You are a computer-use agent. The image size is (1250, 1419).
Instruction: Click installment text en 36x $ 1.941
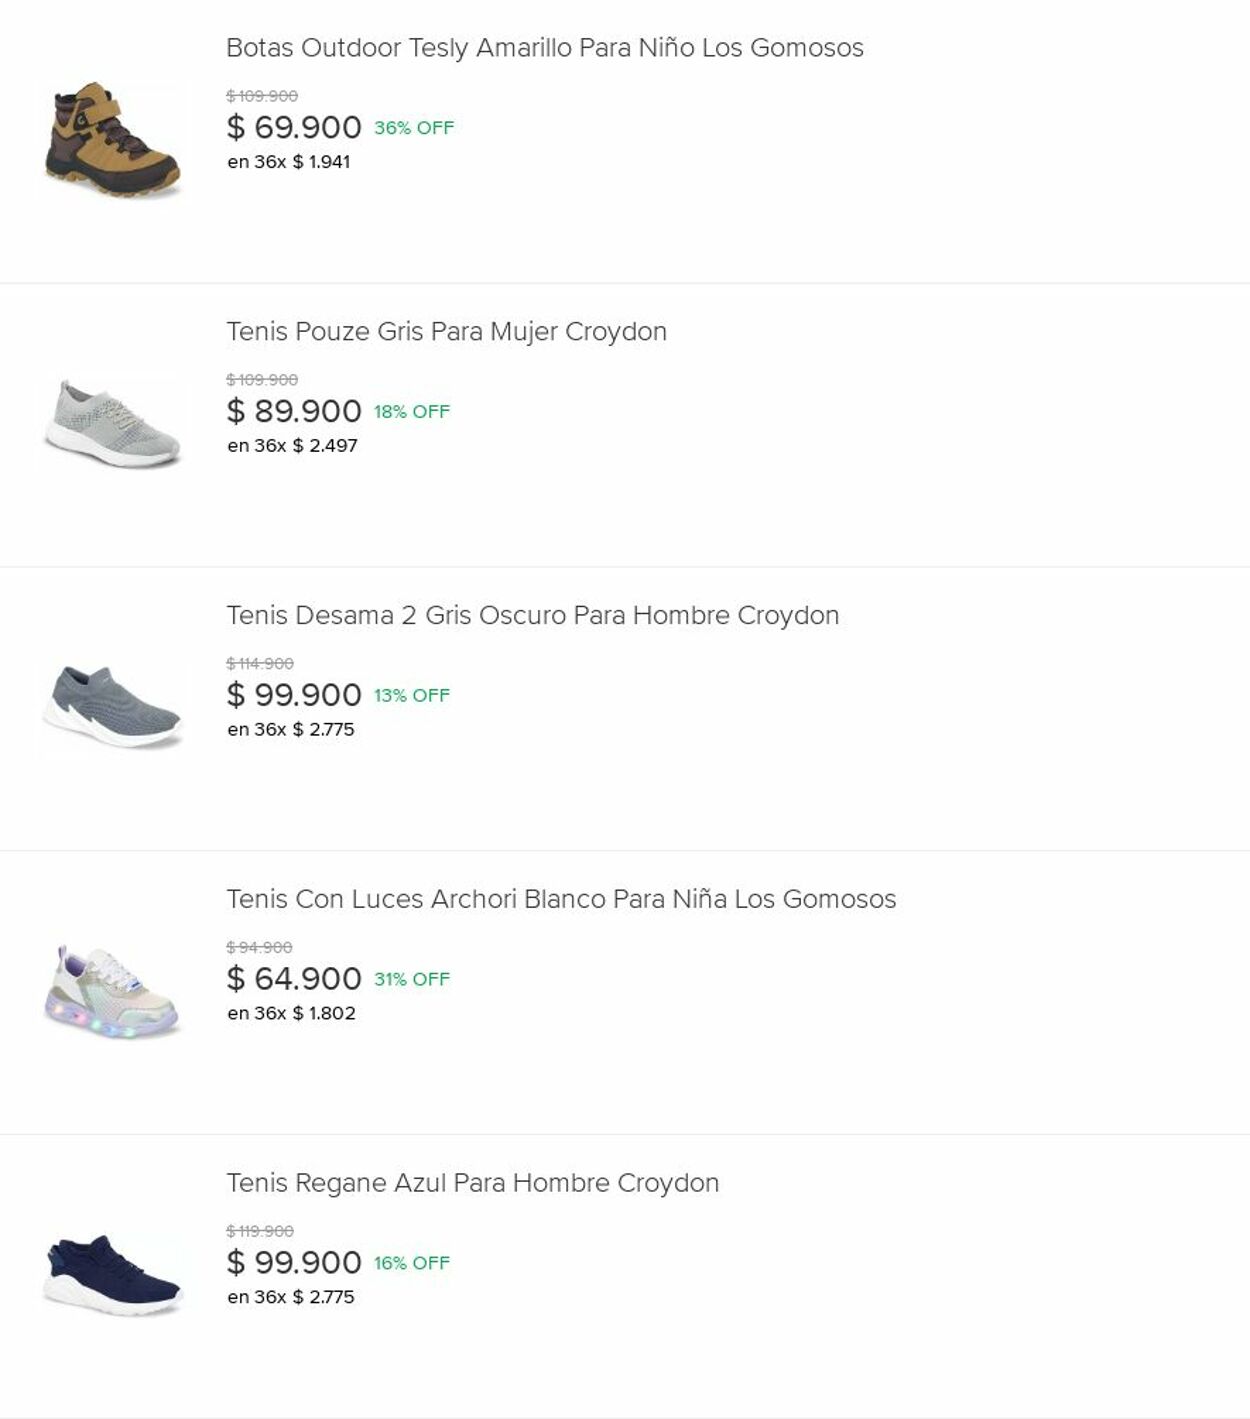pos(288,162)
